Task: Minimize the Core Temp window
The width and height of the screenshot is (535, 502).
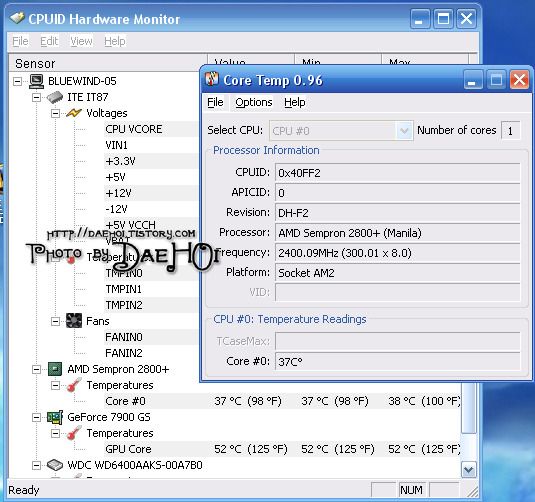Action: tap(473, 80)
